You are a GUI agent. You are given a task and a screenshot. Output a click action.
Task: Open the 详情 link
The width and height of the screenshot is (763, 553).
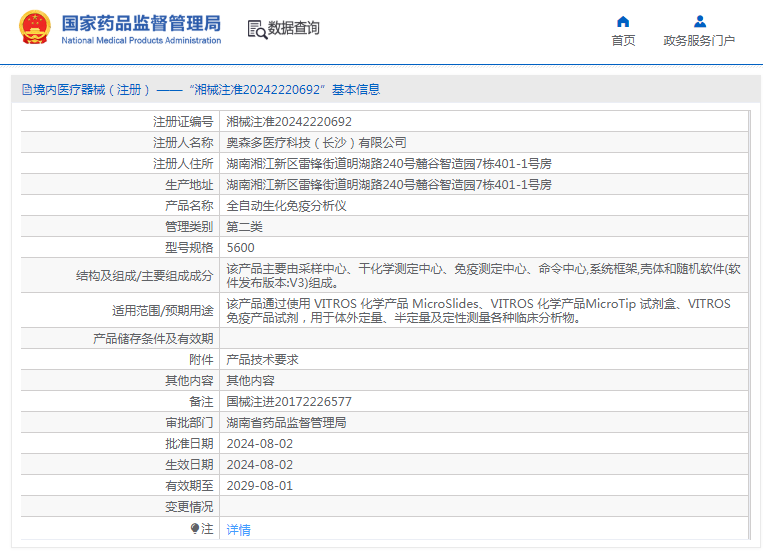238,530
